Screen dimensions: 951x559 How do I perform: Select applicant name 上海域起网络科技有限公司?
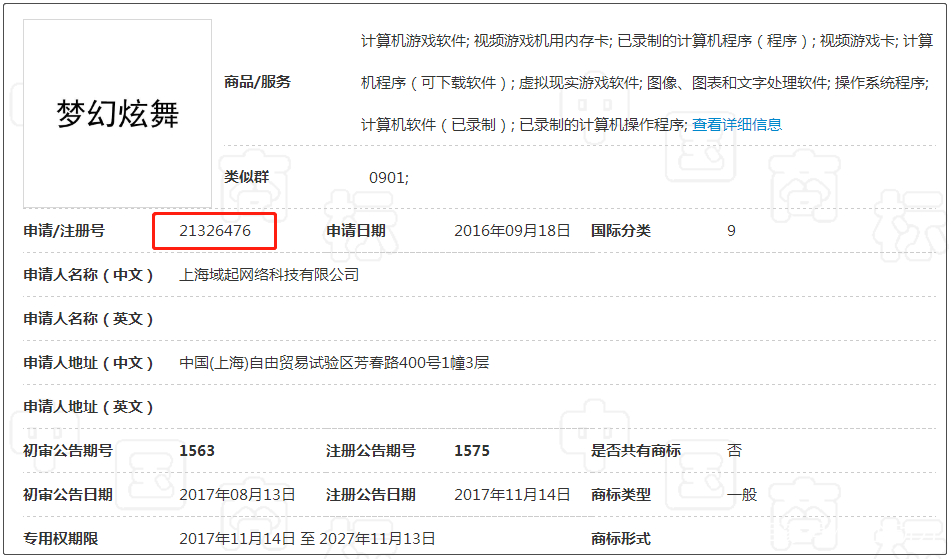pyautogui.click(x=269, y=275)
